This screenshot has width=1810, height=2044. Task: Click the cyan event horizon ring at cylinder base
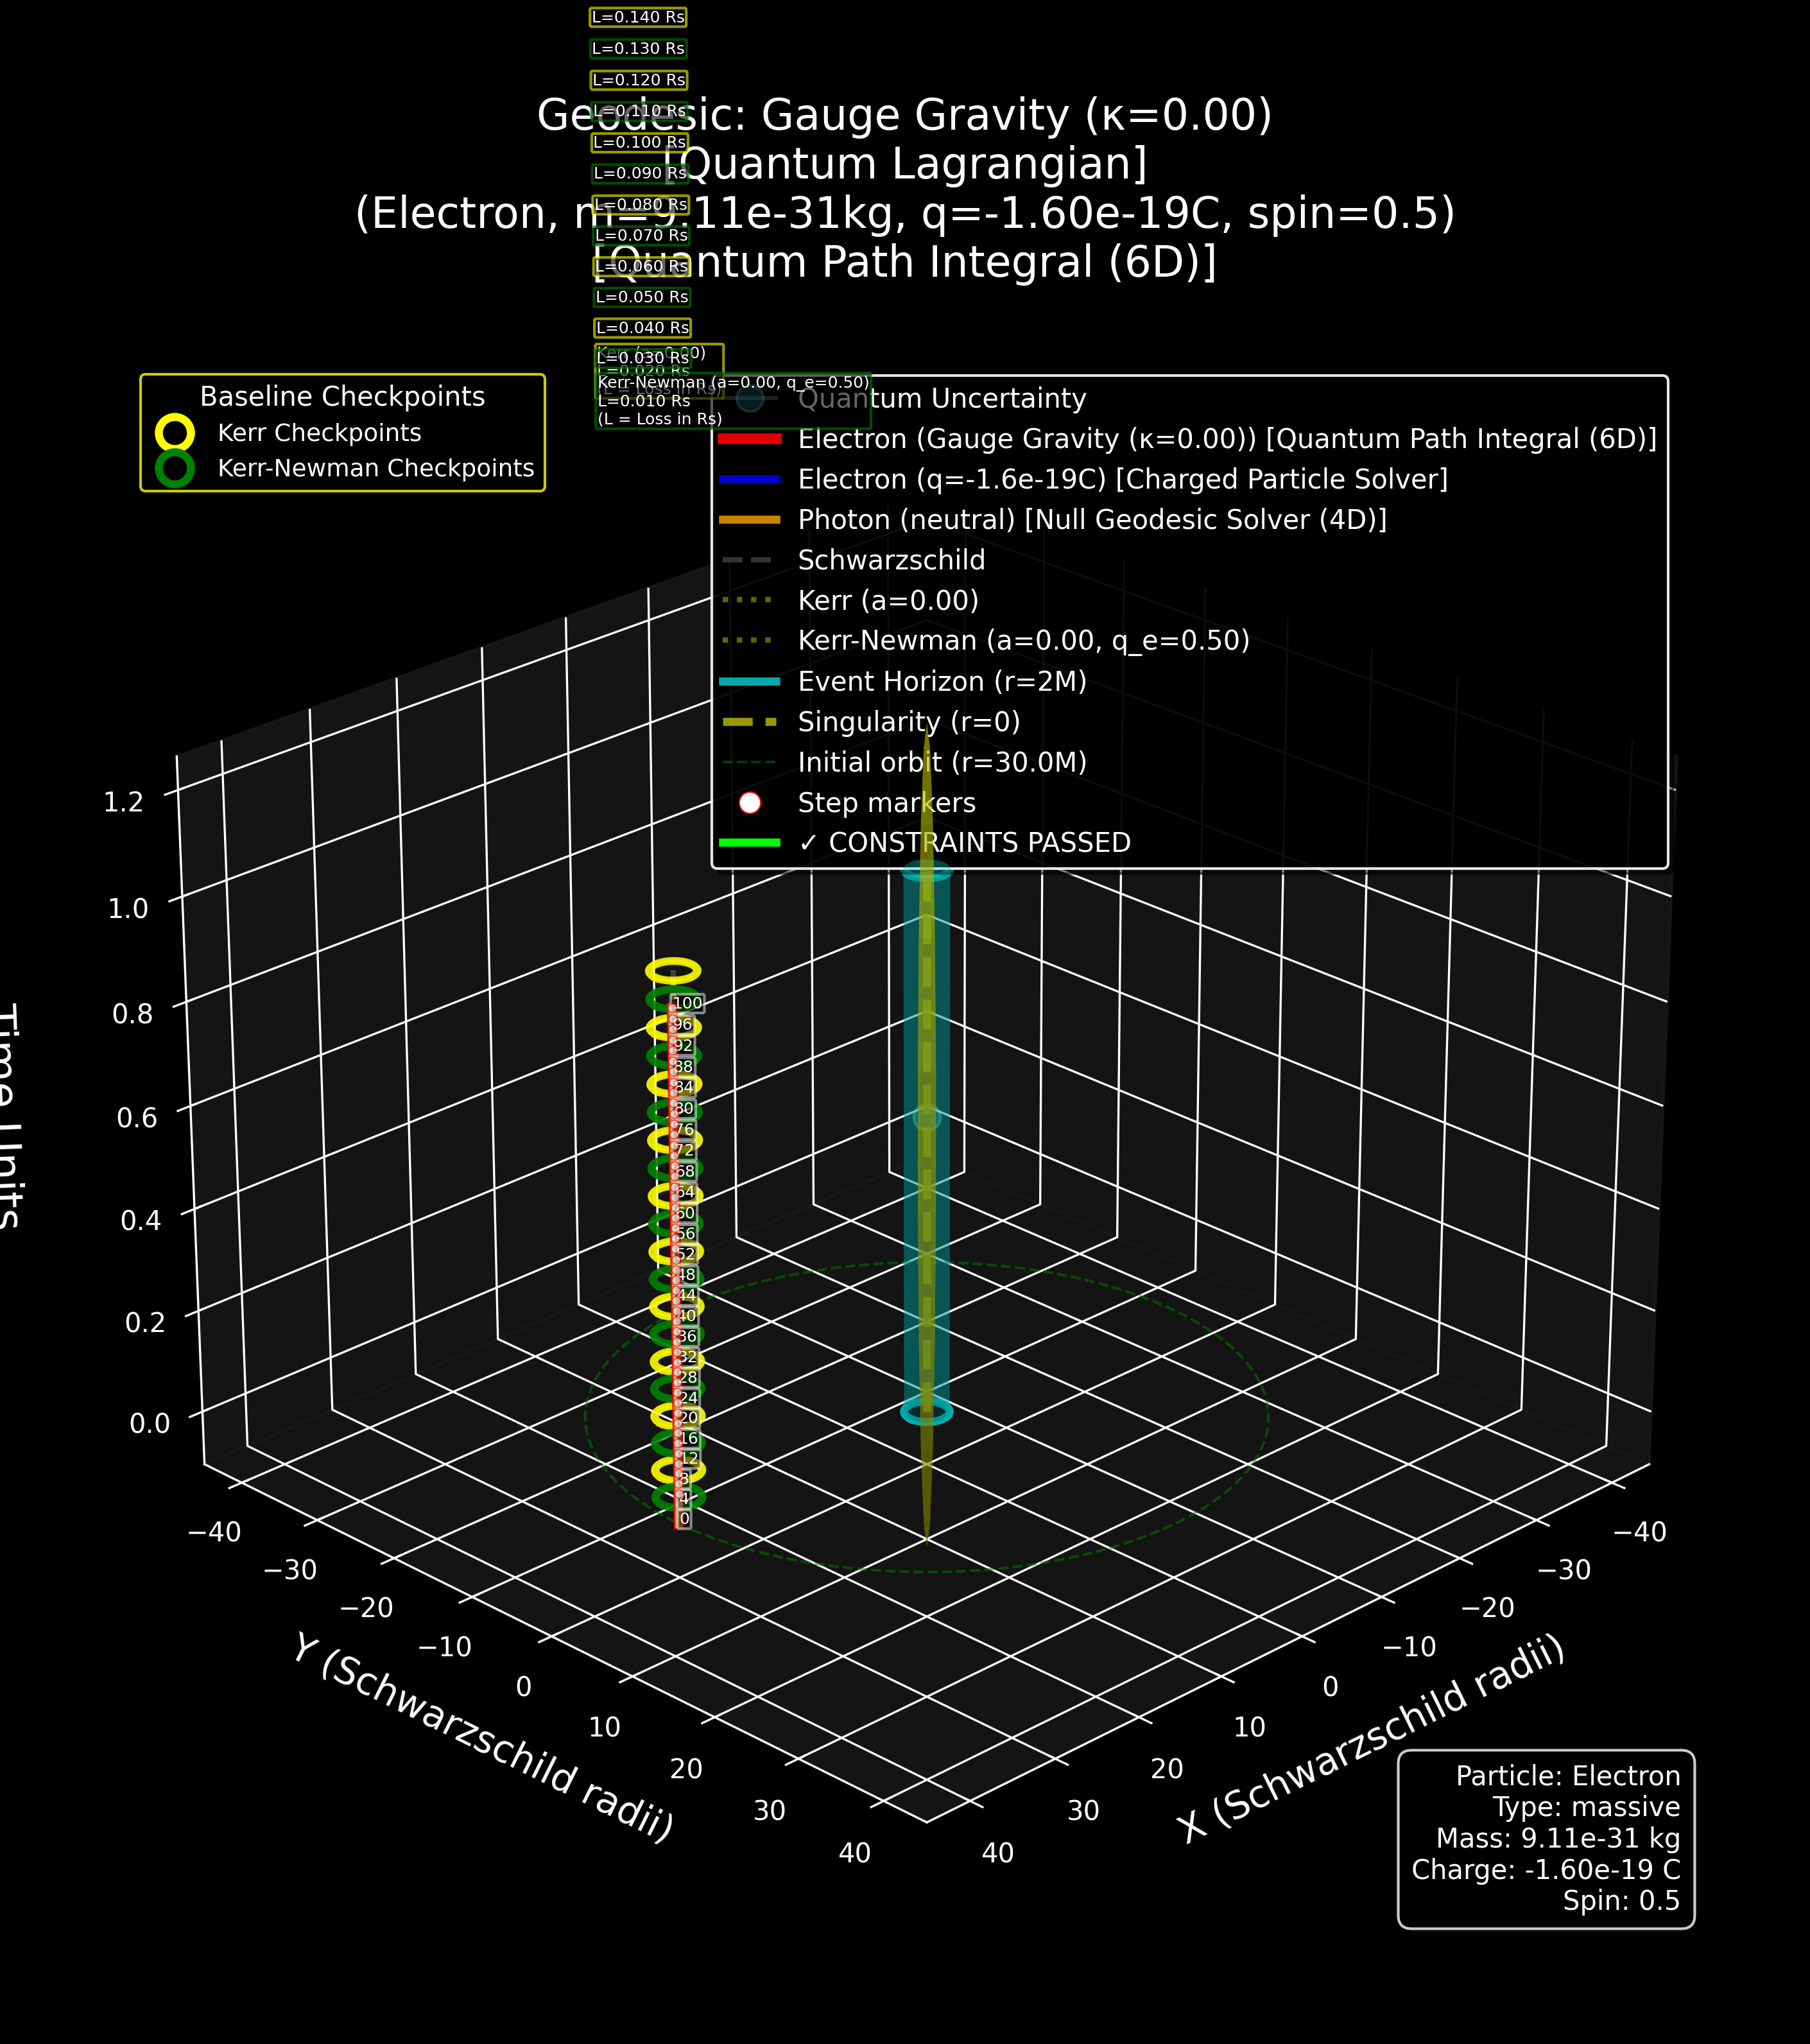pyautogui.click(x=927, y=1411)
